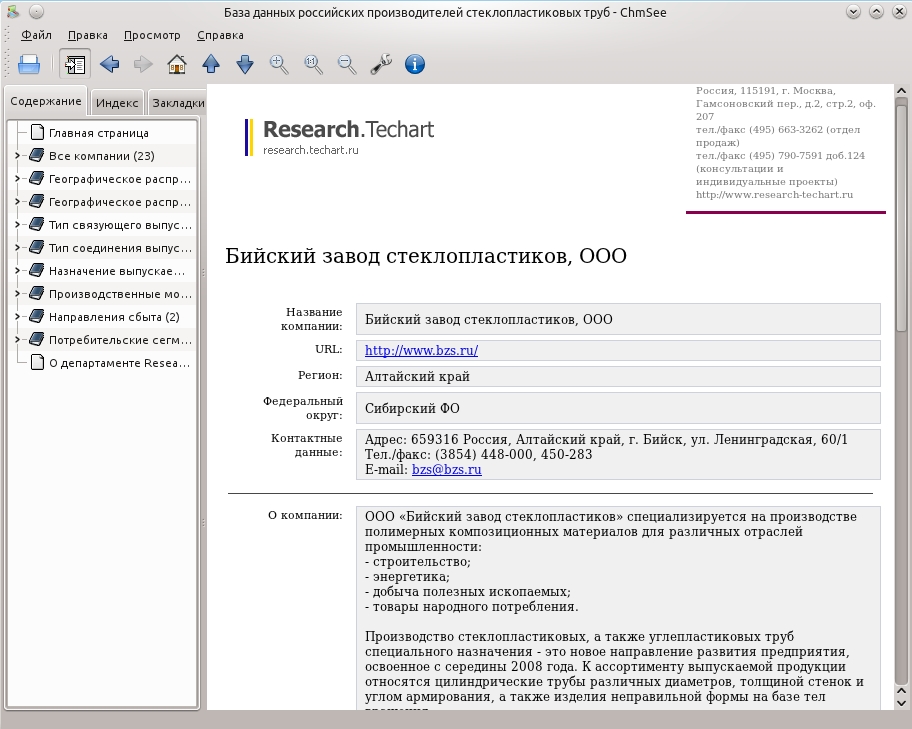Reset zoom with the 1:1 magnifier icon
Image resolution: width=912 pixels, height=729 pixels.
pos(313,64)
